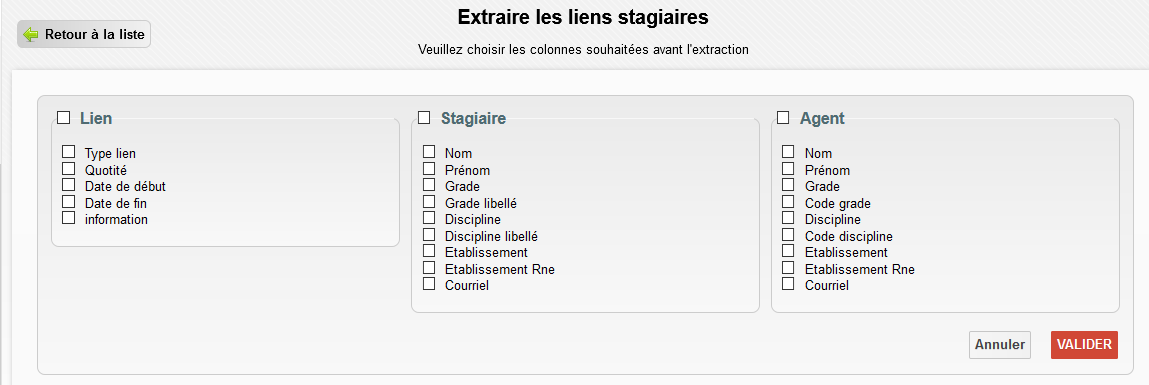Enable the Type lien column
This screenshot has height=385, width=1149.
pos(68,152)
